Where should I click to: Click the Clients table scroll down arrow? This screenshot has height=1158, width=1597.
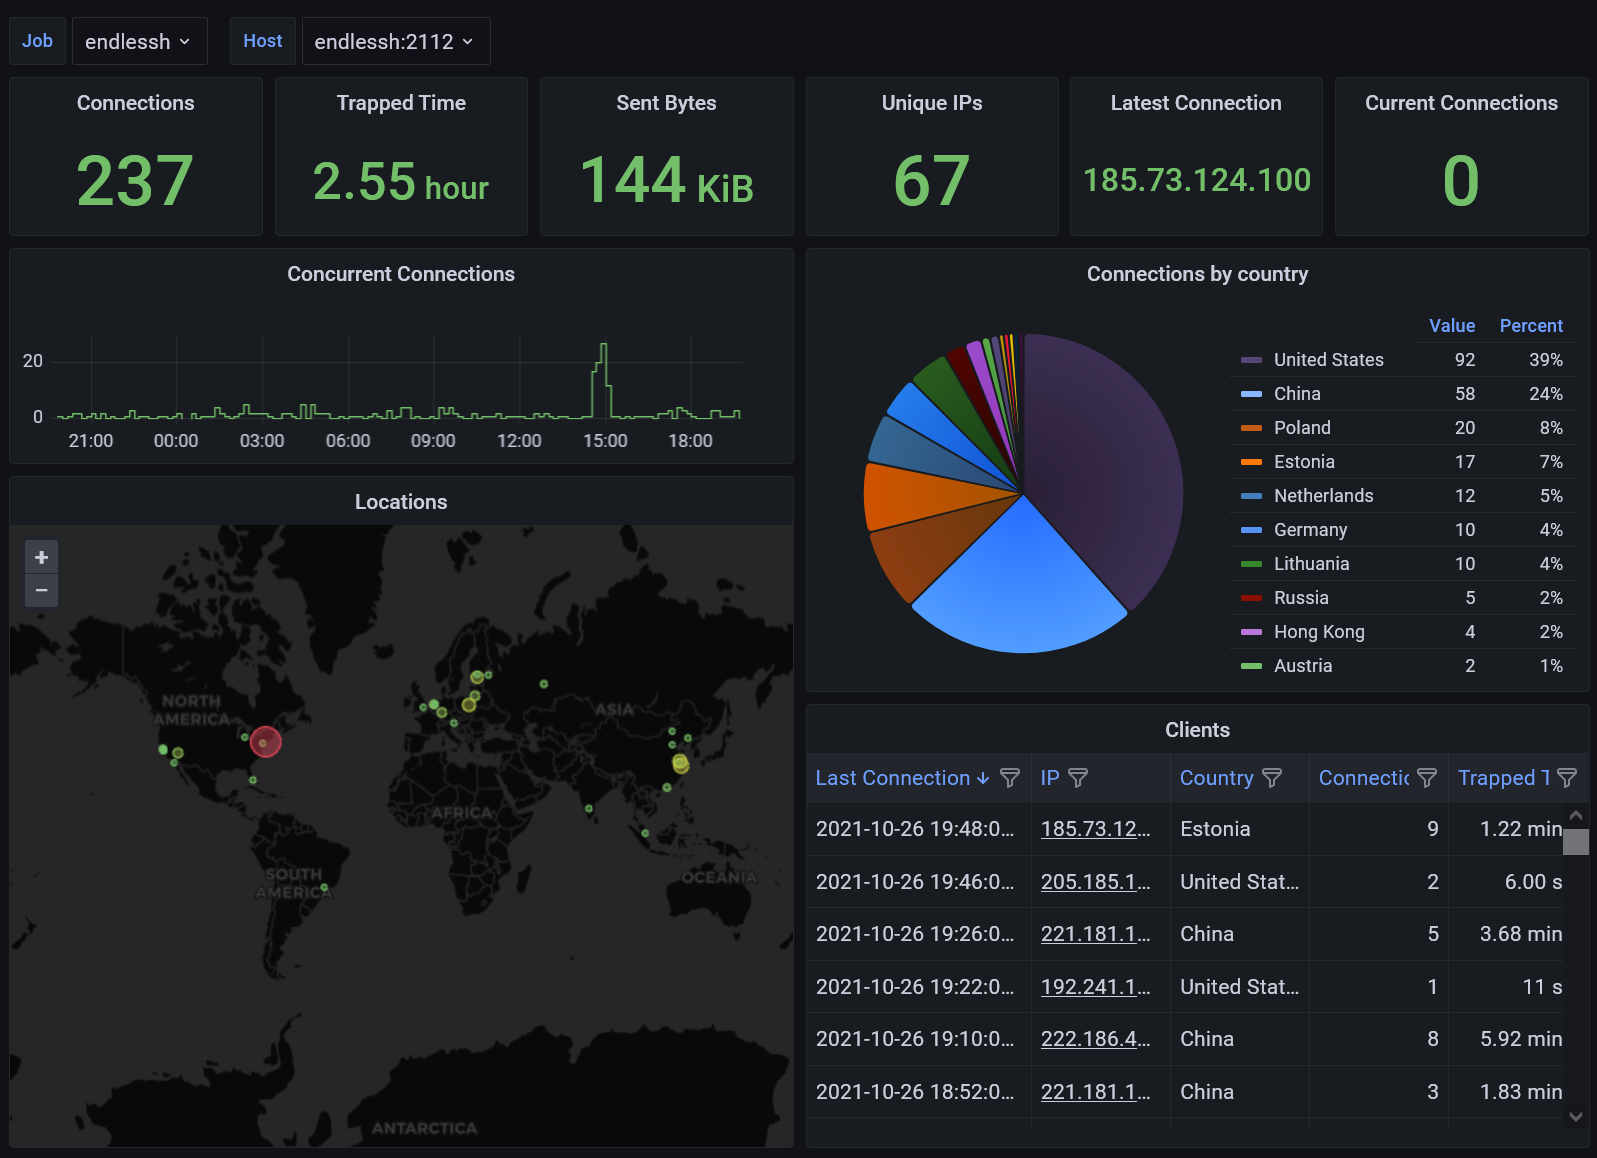click(1576, 1117)
